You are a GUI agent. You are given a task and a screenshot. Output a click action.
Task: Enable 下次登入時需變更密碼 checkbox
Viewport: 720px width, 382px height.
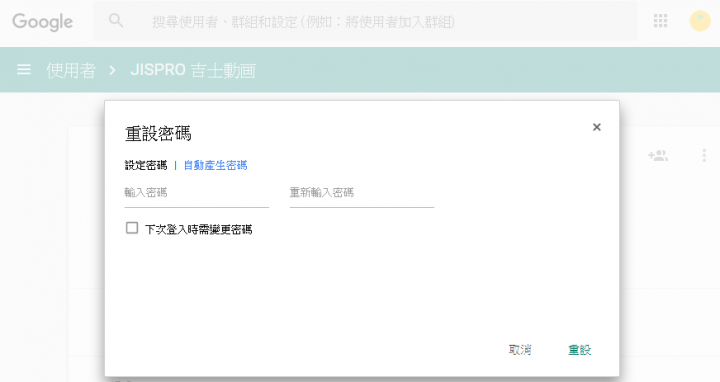pos(132,228)
